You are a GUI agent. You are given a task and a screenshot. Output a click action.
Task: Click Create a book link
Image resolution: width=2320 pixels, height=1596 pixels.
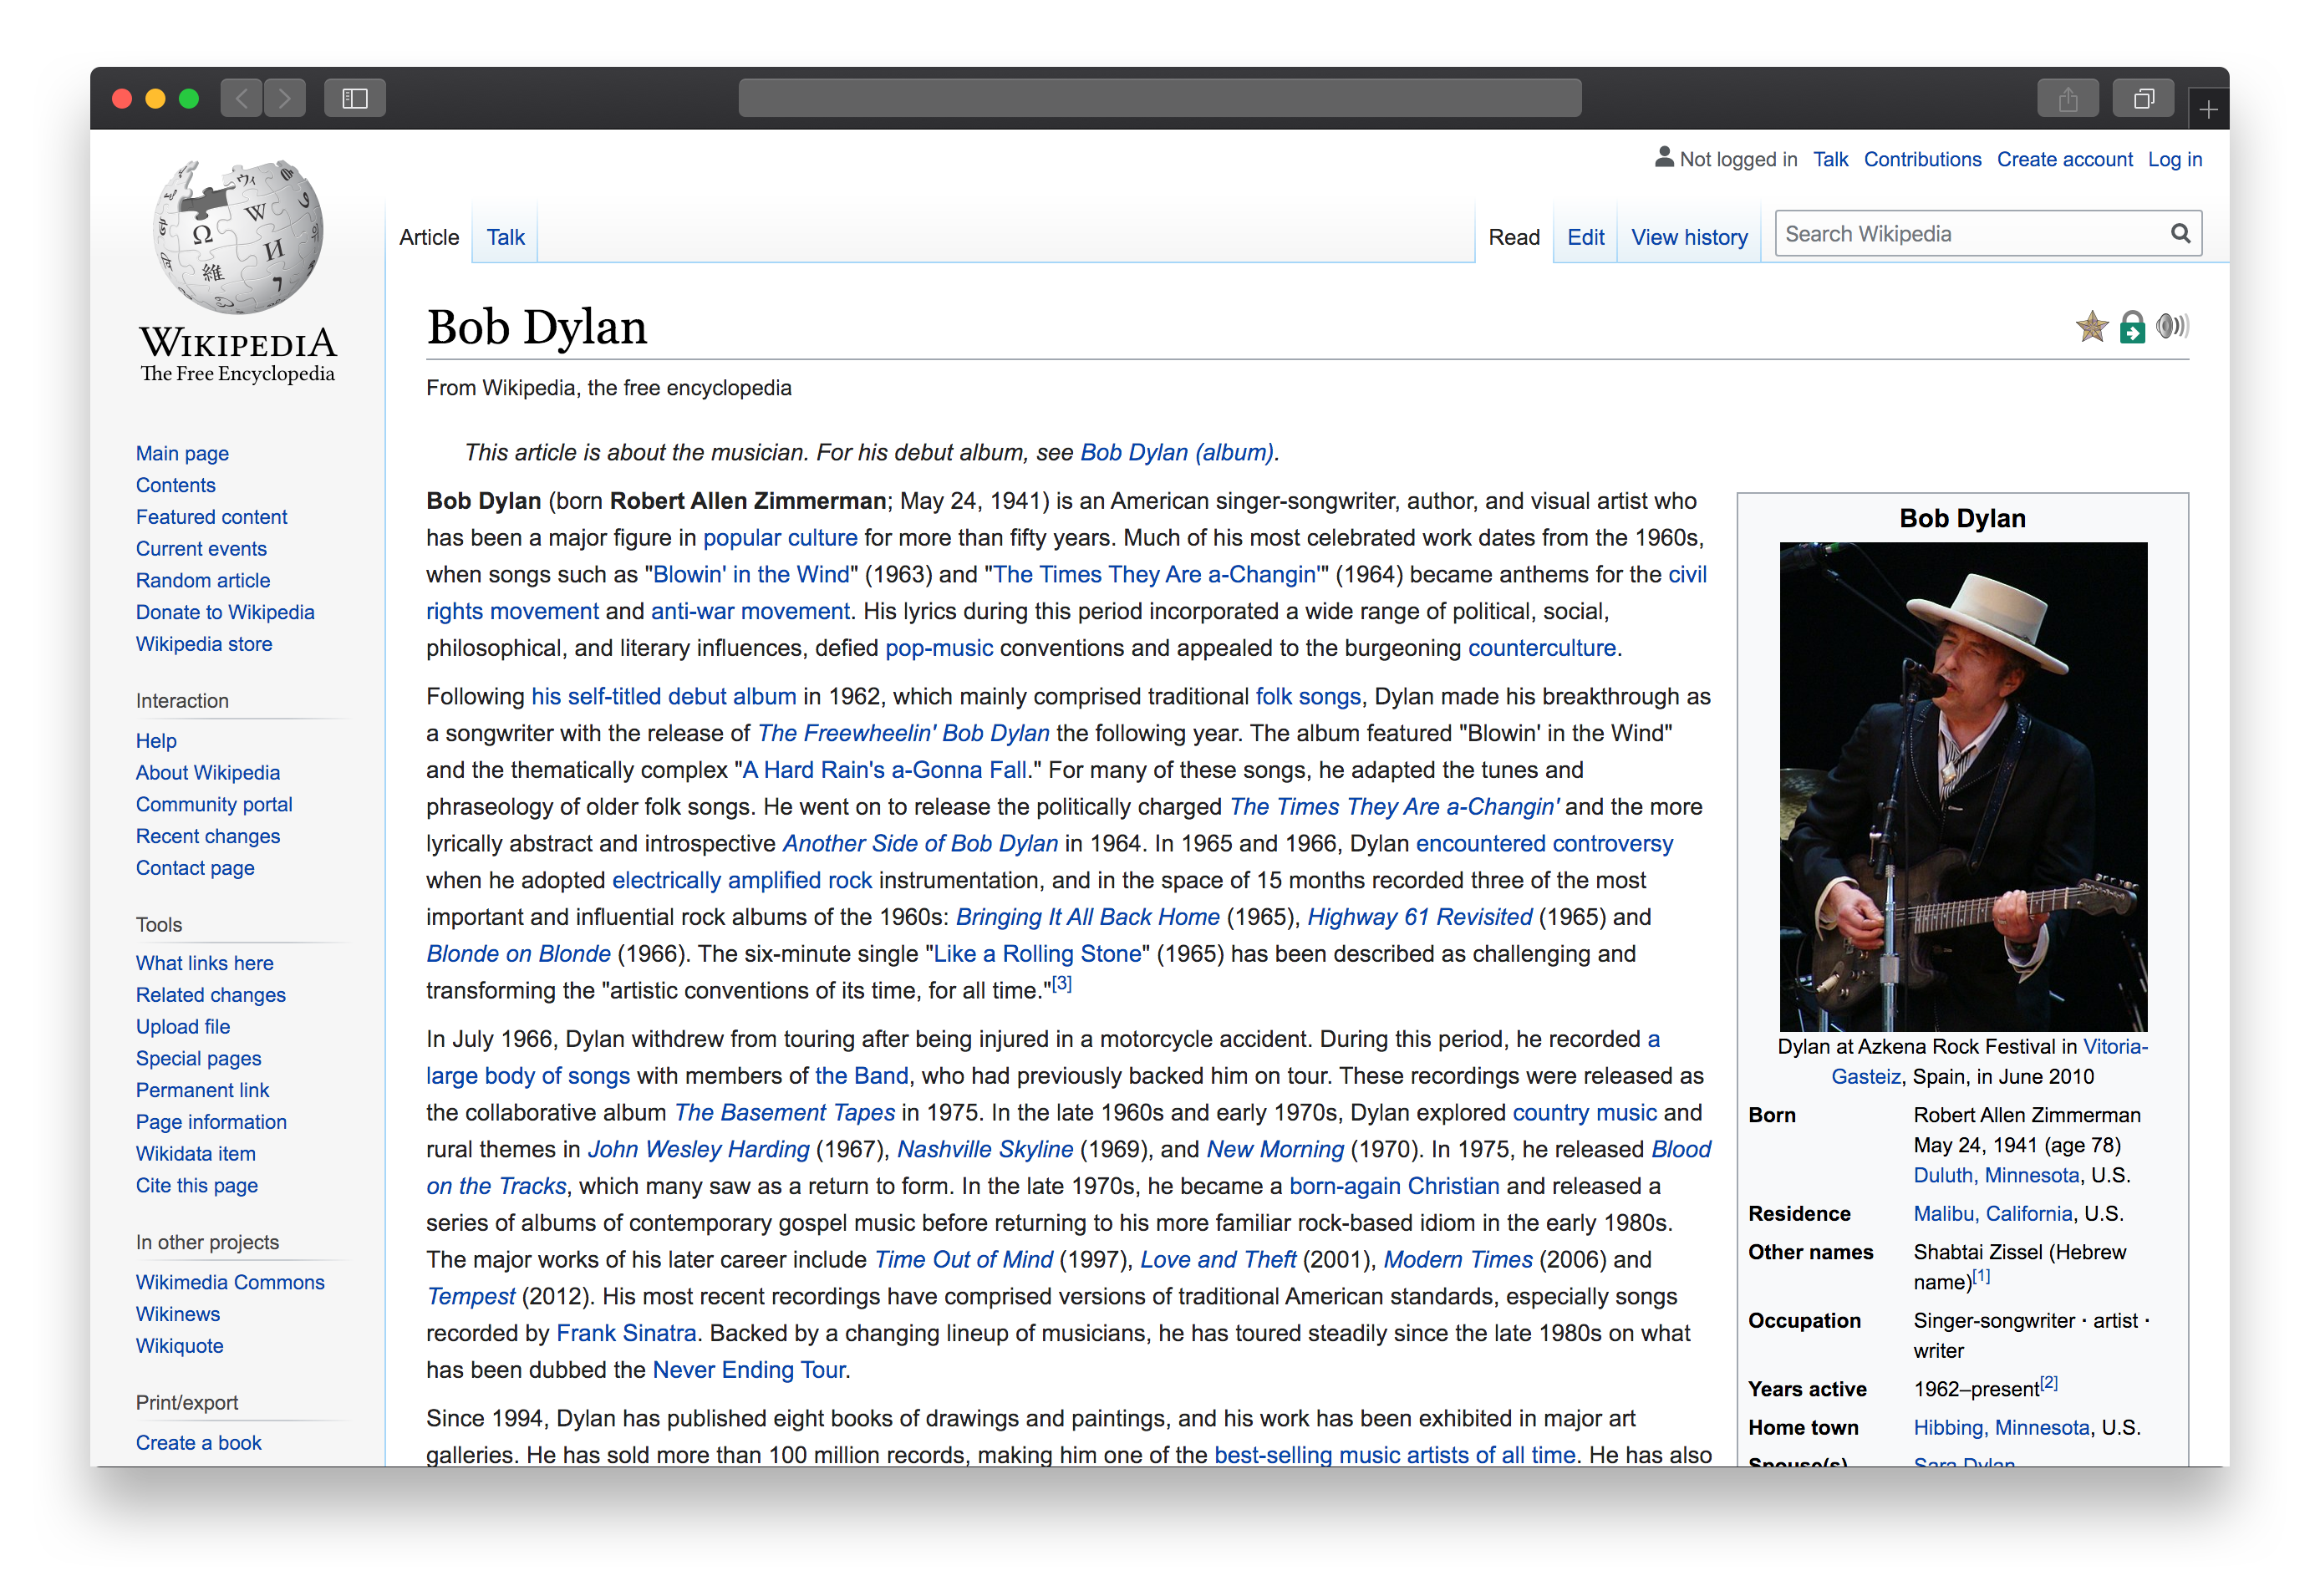coord(199,1443)
